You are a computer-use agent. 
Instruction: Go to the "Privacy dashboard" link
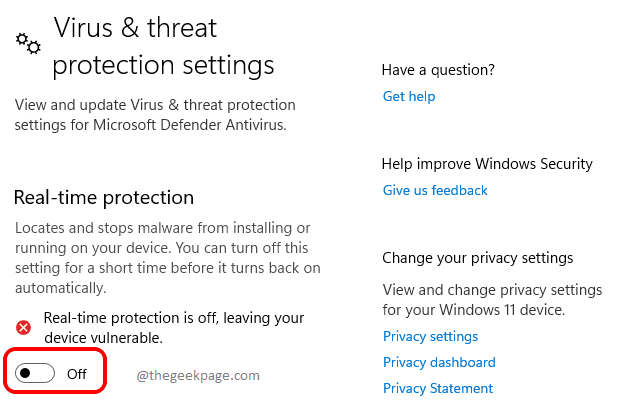click(x=439, y=362)
